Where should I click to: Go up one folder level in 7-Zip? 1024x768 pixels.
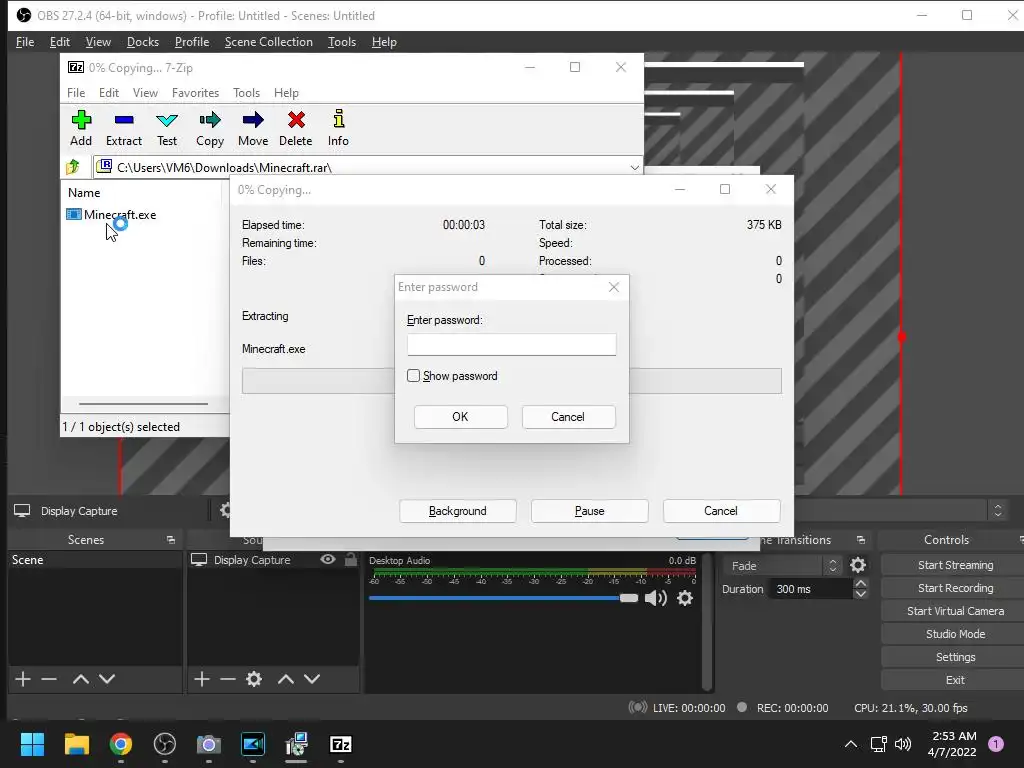pos(73,167)
